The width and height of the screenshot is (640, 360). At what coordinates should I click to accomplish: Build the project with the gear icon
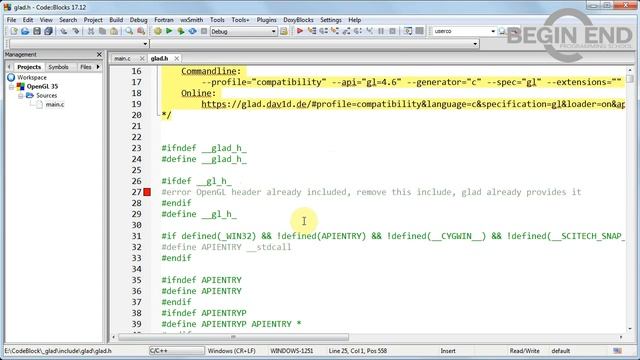point(158,31)
